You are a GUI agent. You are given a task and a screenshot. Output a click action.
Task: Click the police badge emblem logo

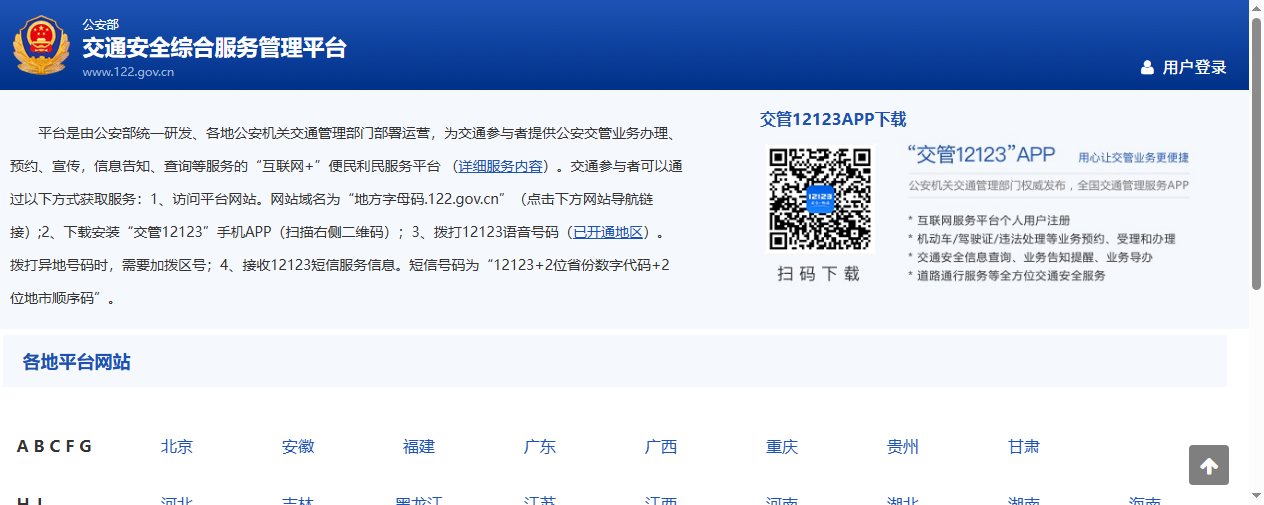click(x=41, y=45)
